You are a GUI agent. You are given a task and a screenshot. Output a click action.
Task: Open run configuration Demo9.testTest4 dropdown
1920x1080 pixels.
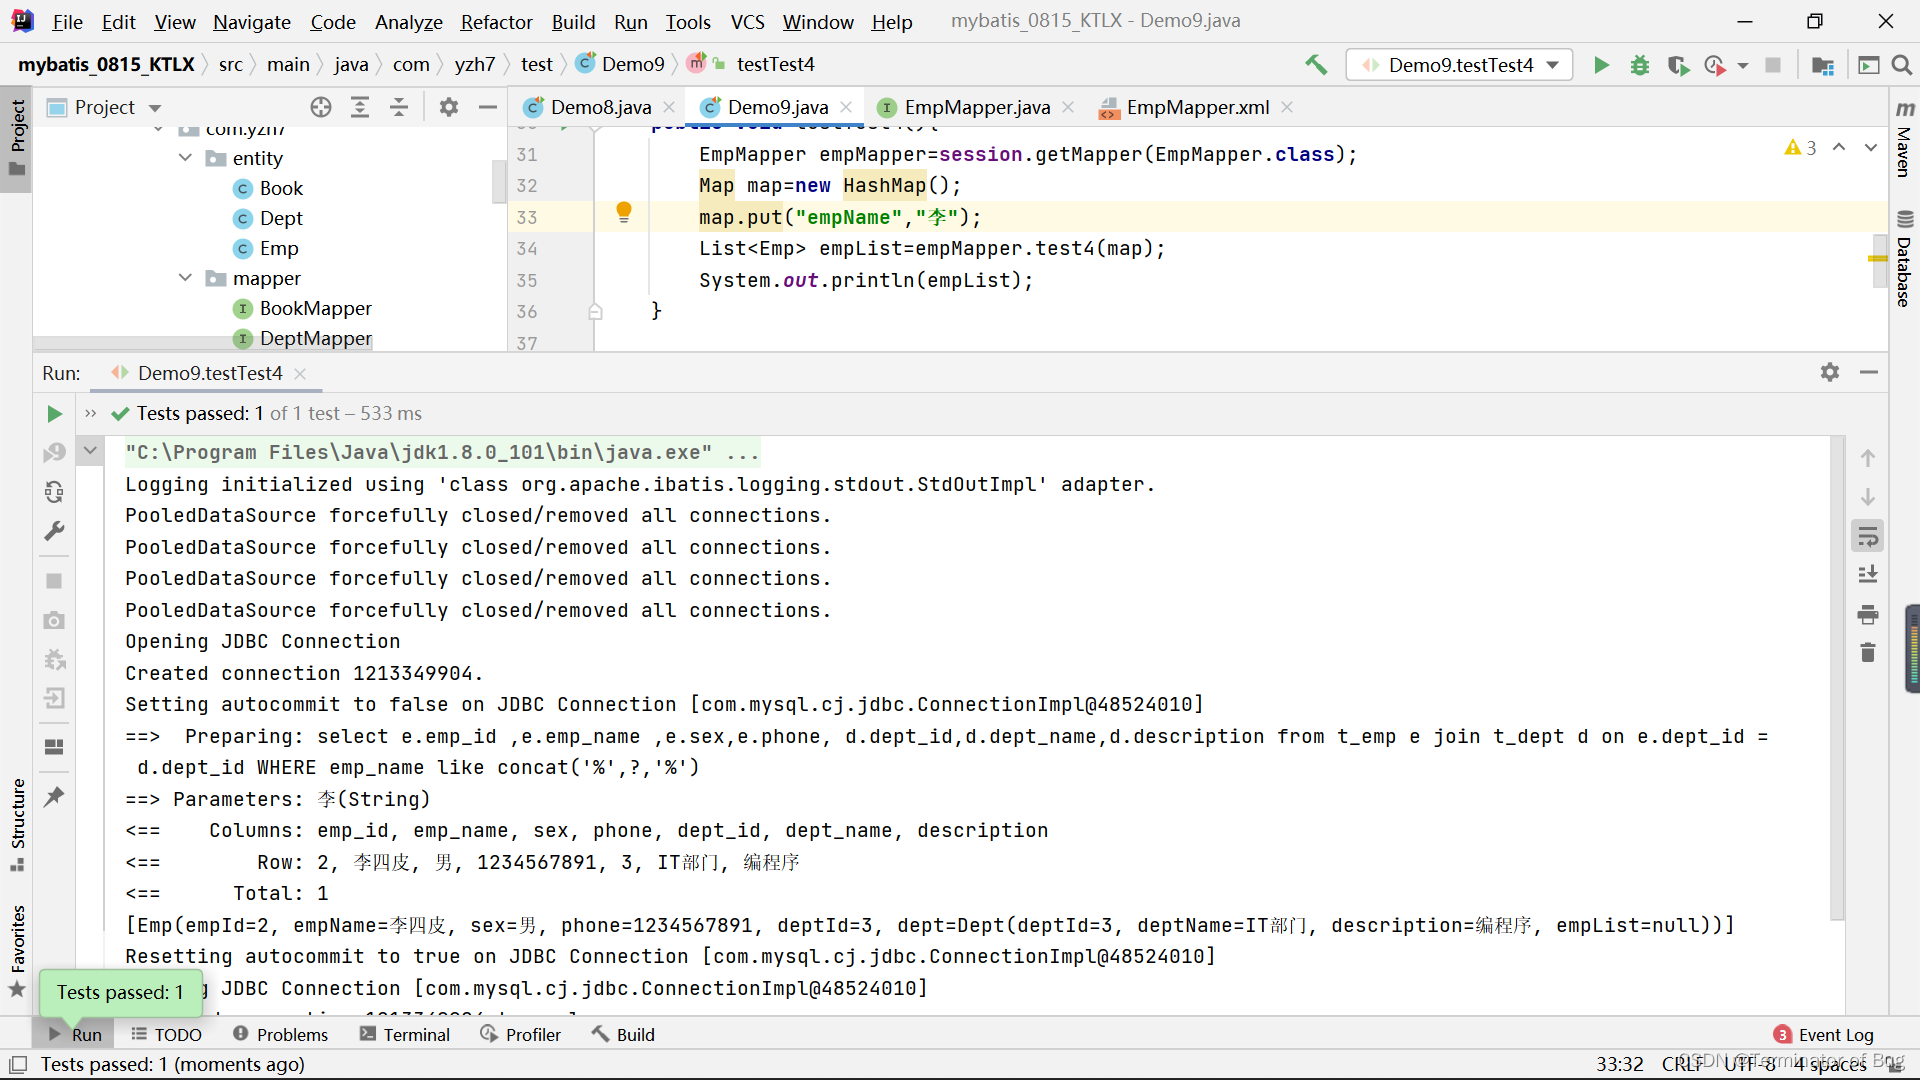[1460, 65]
